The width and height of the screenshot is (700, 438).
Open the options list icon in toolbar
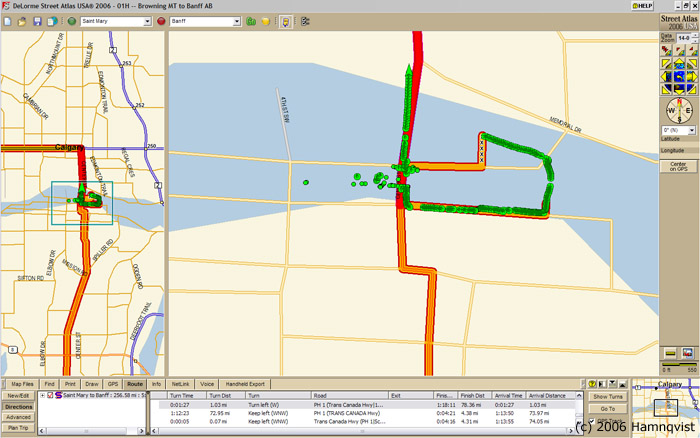pos(305,21)
